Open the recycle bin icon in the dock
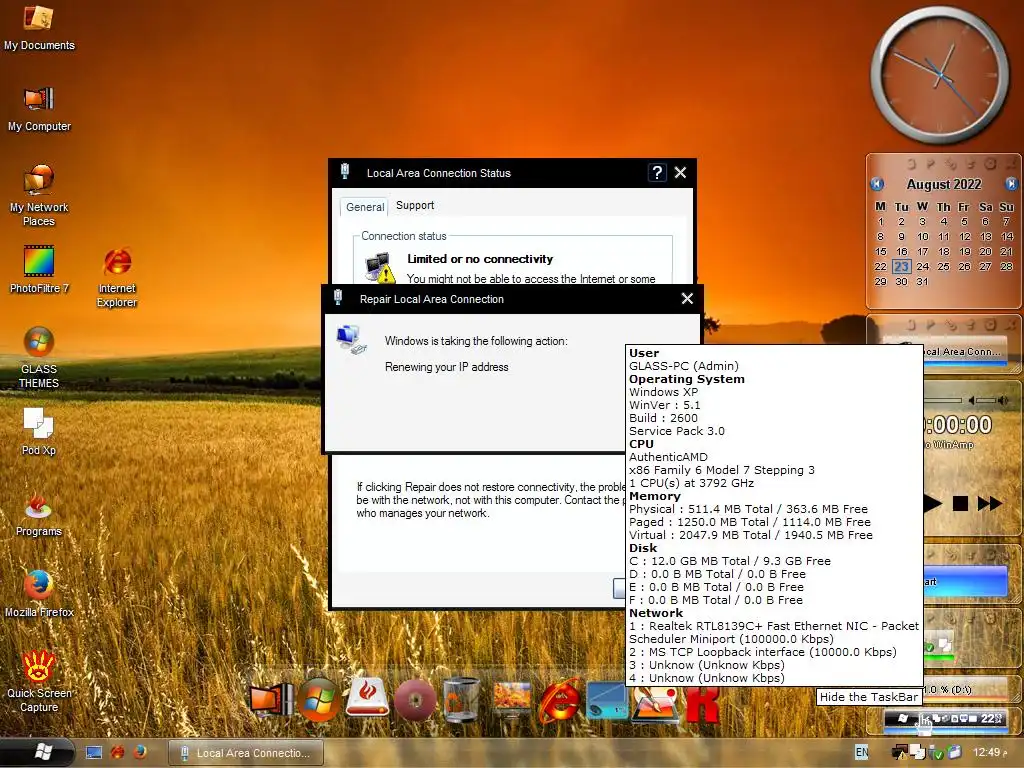Viewport: 1024px width, 768px height. tap(461, 699)
